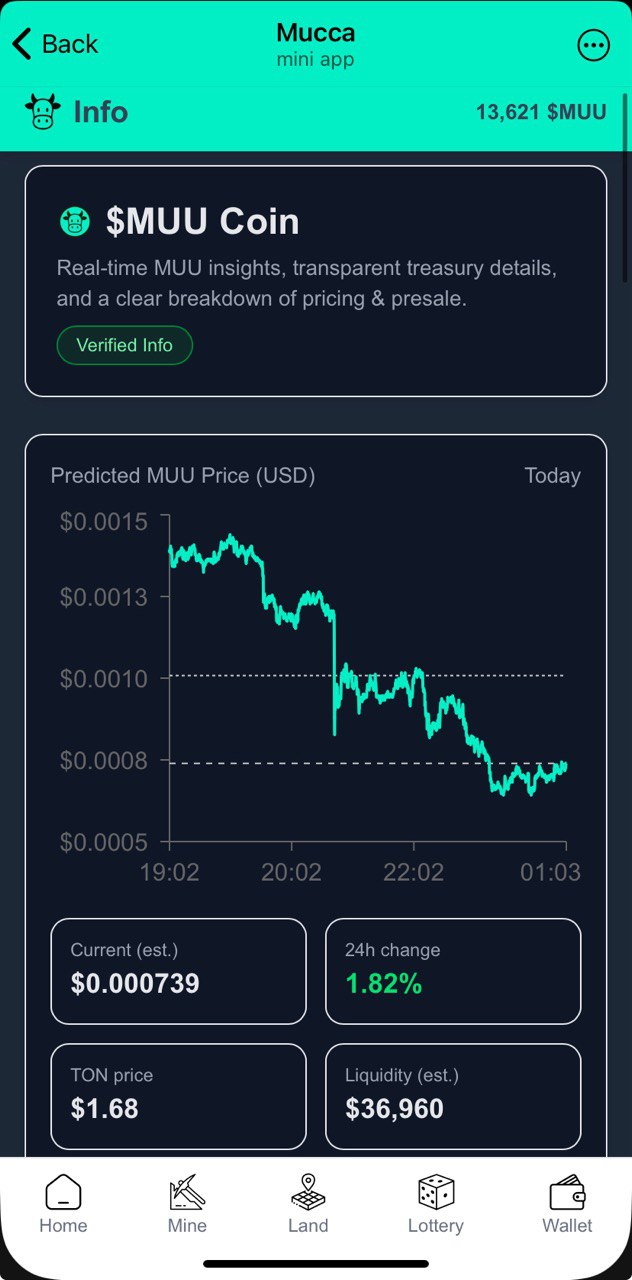The image size is (632, 1280).
Task: Click the cow logo beside Info
Action: click(43, 111)
